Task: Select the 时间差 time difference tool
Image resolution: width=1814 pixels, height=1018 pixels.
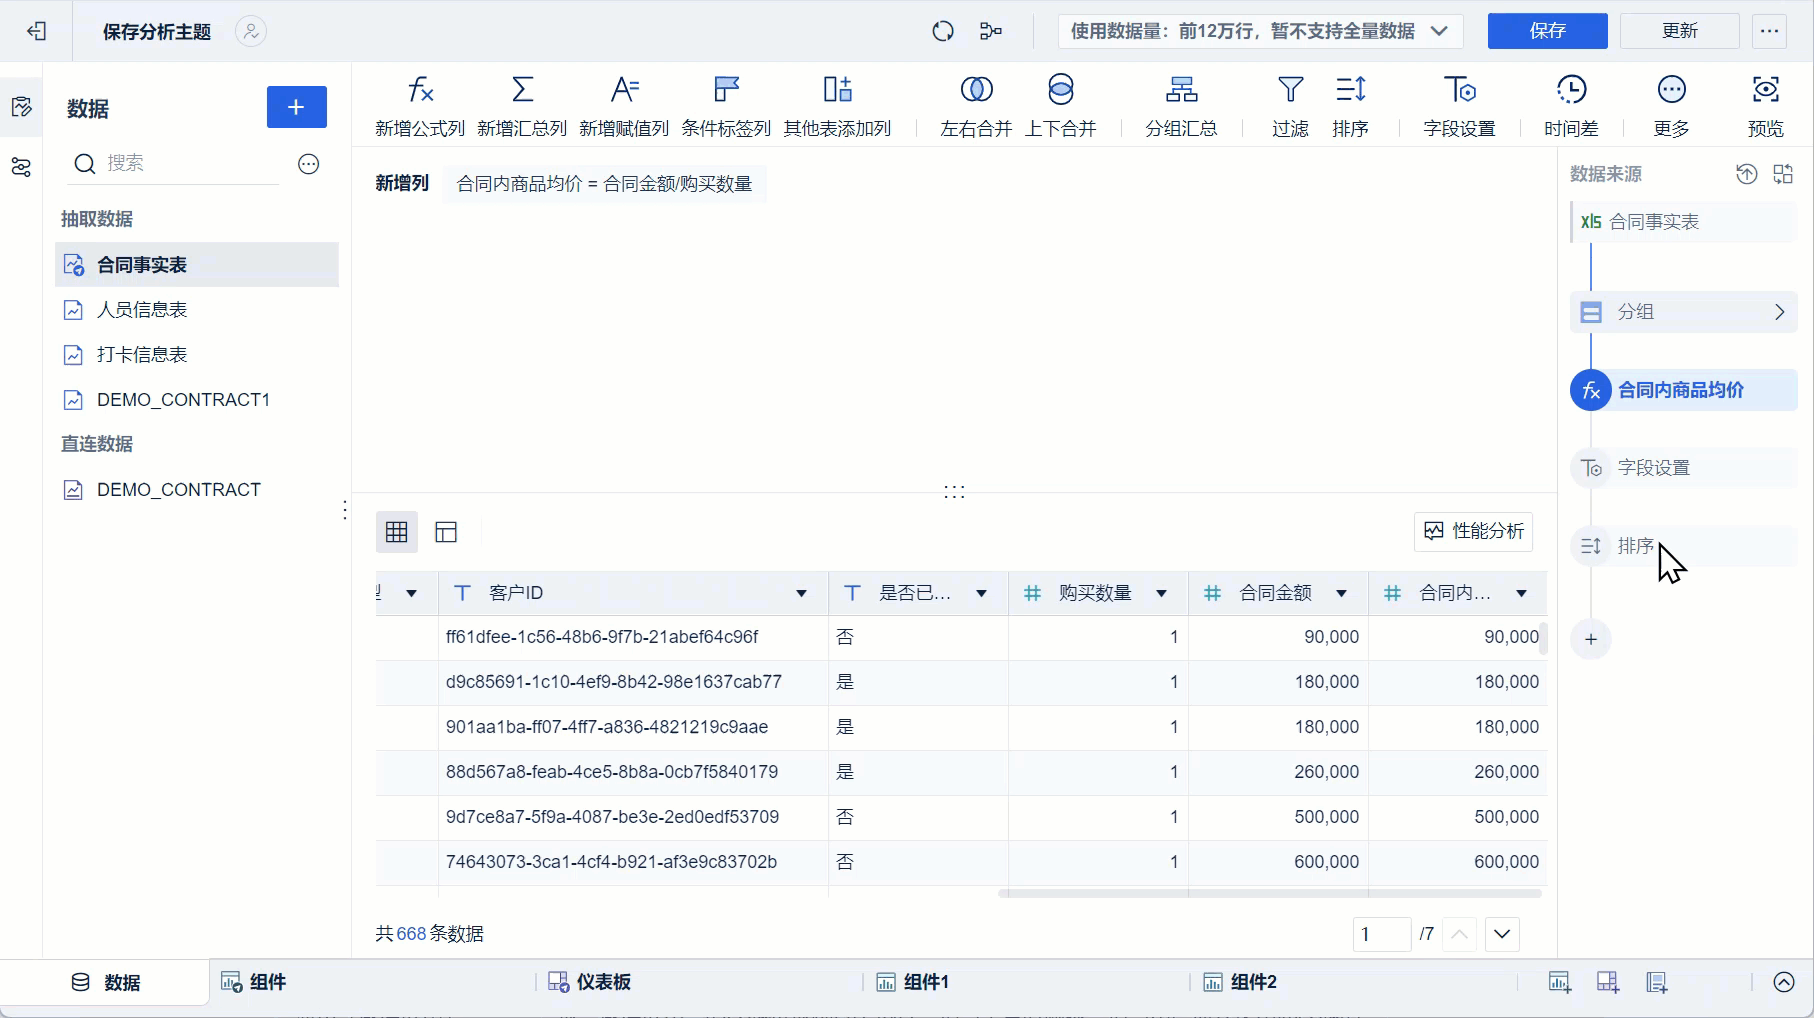Action: coord(1571,106)
